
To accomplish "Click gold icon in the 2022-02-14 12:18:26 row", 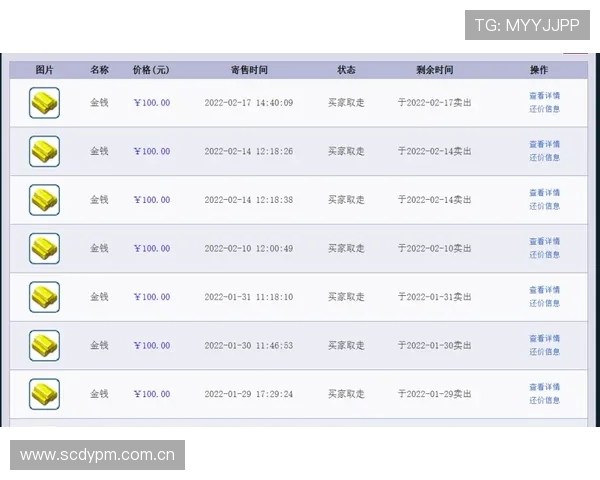I will [44, 151].
